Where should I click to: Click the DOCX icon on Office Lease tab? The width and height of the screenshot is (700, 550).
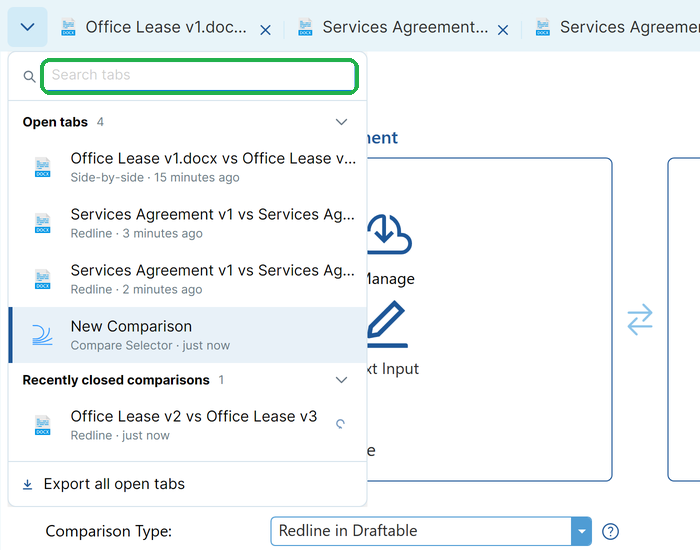tap(68, 27)
